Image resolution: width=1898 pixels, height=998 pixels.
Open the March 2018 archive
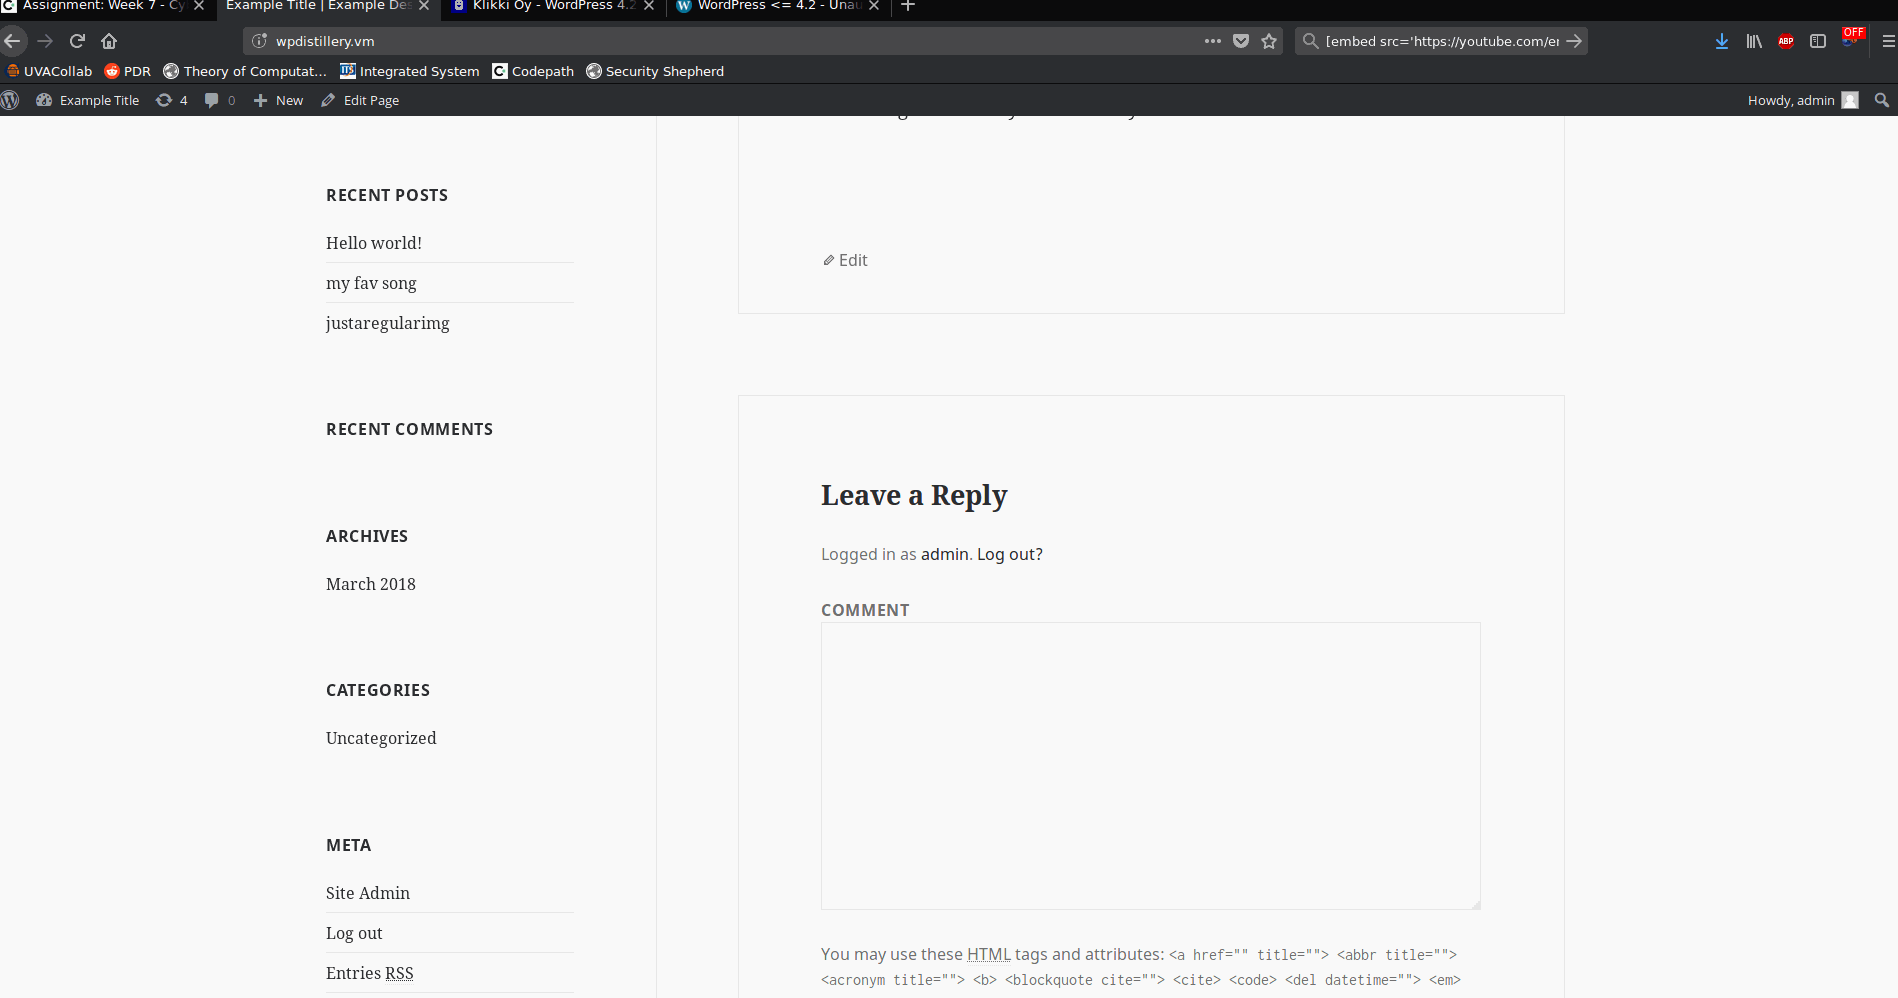tap(371, 584)
